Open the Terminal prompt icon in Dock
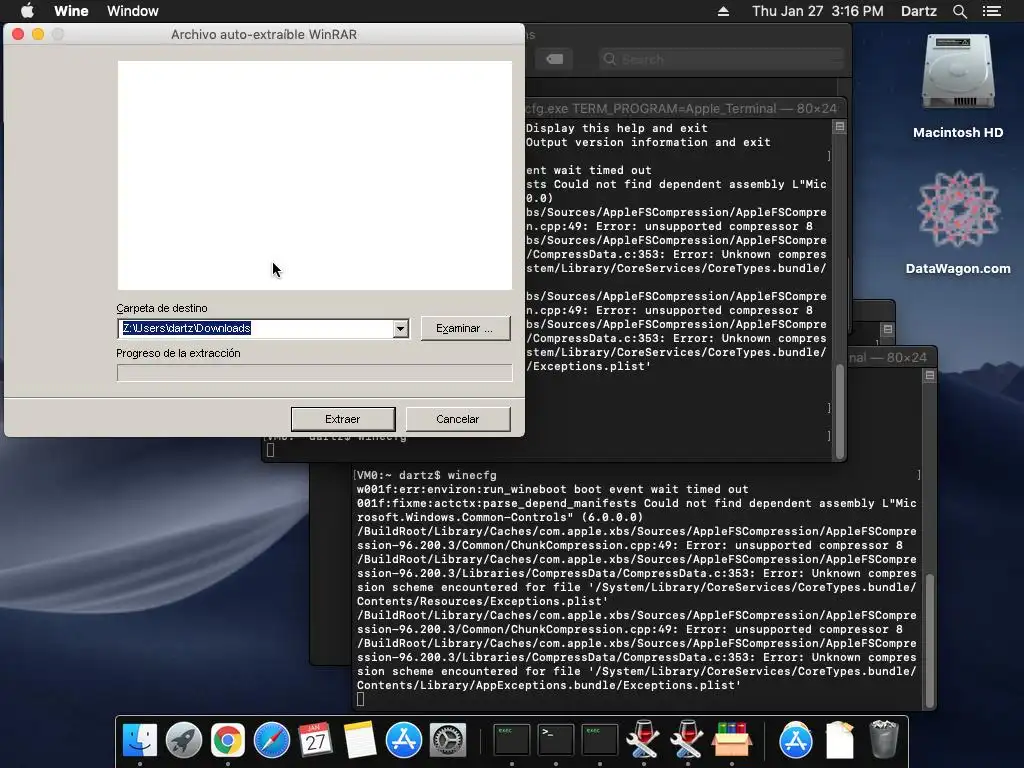 coord(555,740)
